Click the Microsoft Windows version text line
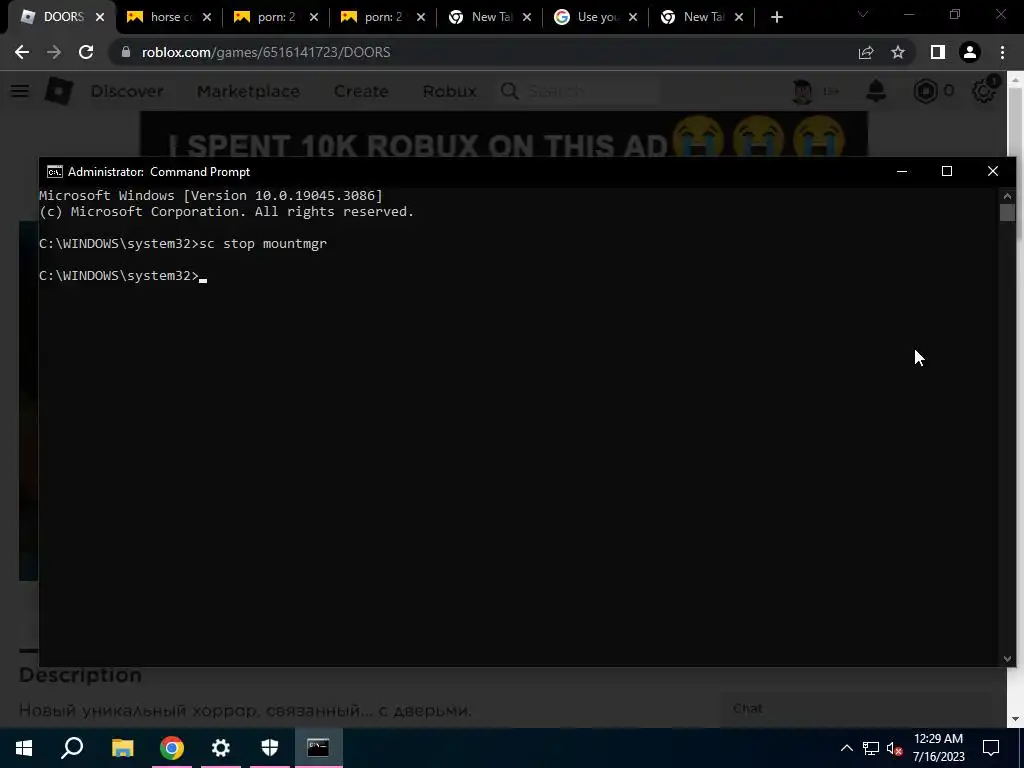This screenshot has width=1024, height=768. point(211,195)
